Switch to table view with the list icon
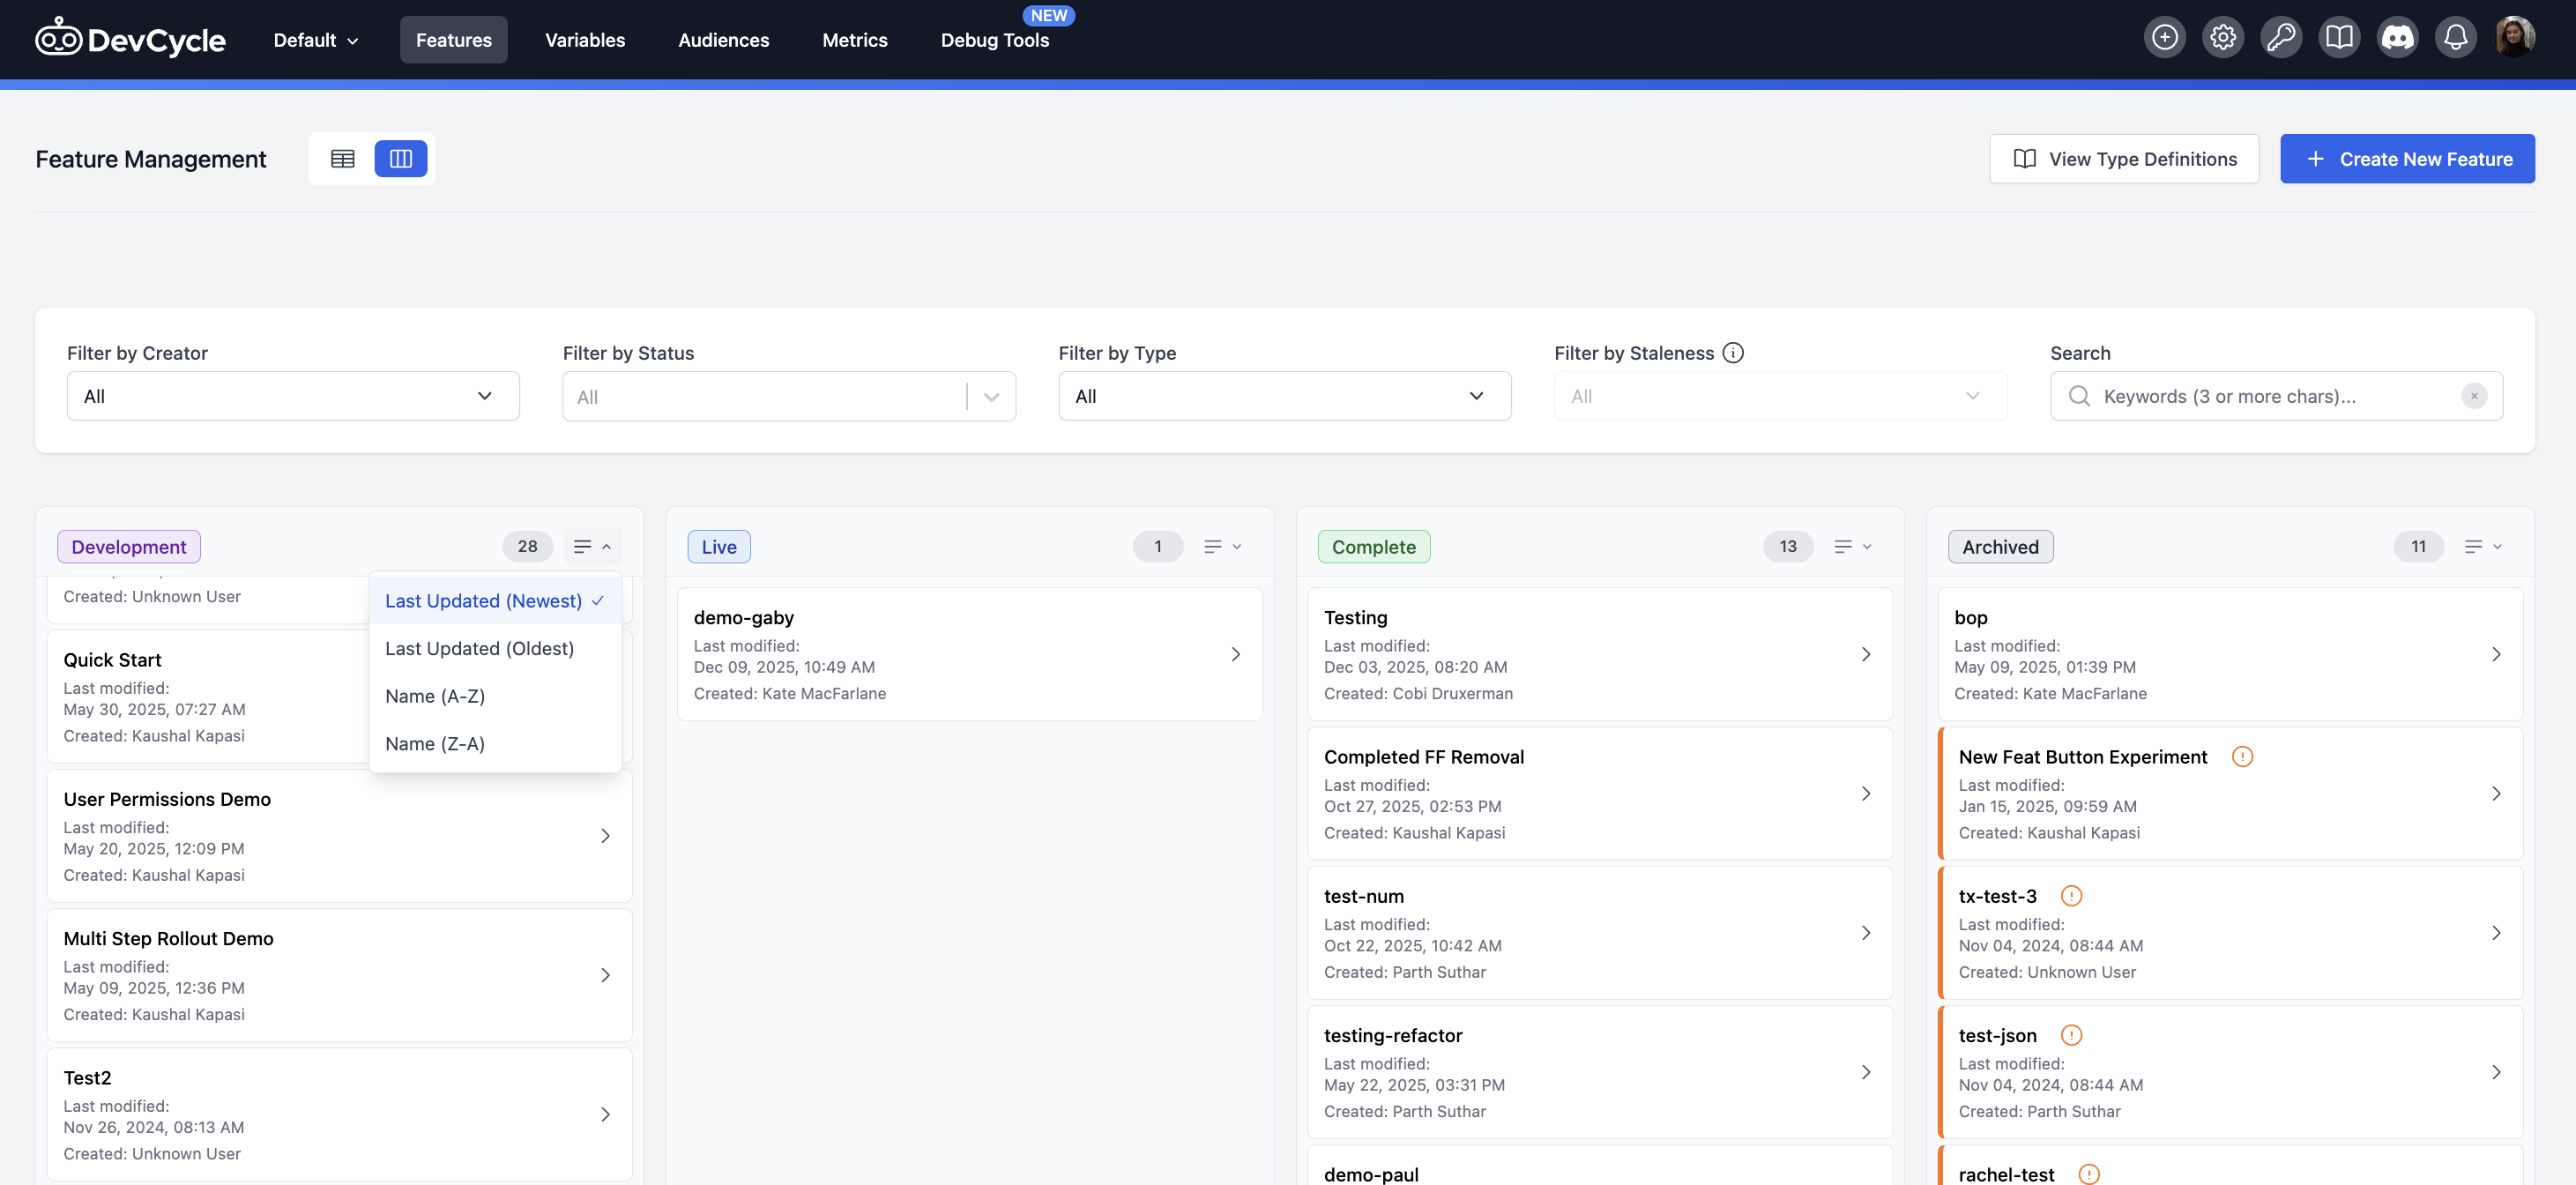This screenshot has width=2576, height=1185. point(343,158)
